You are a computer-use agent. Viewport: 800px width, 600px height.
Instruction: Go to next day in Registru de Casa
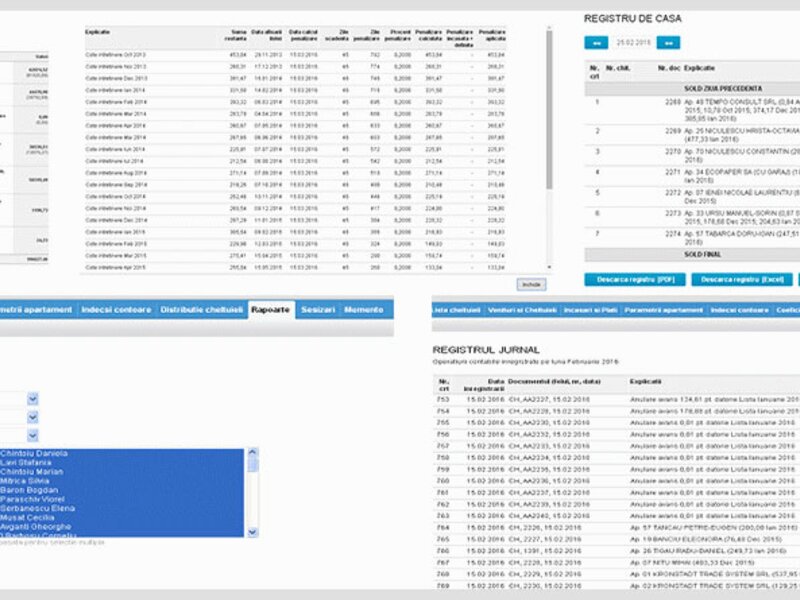(668, 43)
